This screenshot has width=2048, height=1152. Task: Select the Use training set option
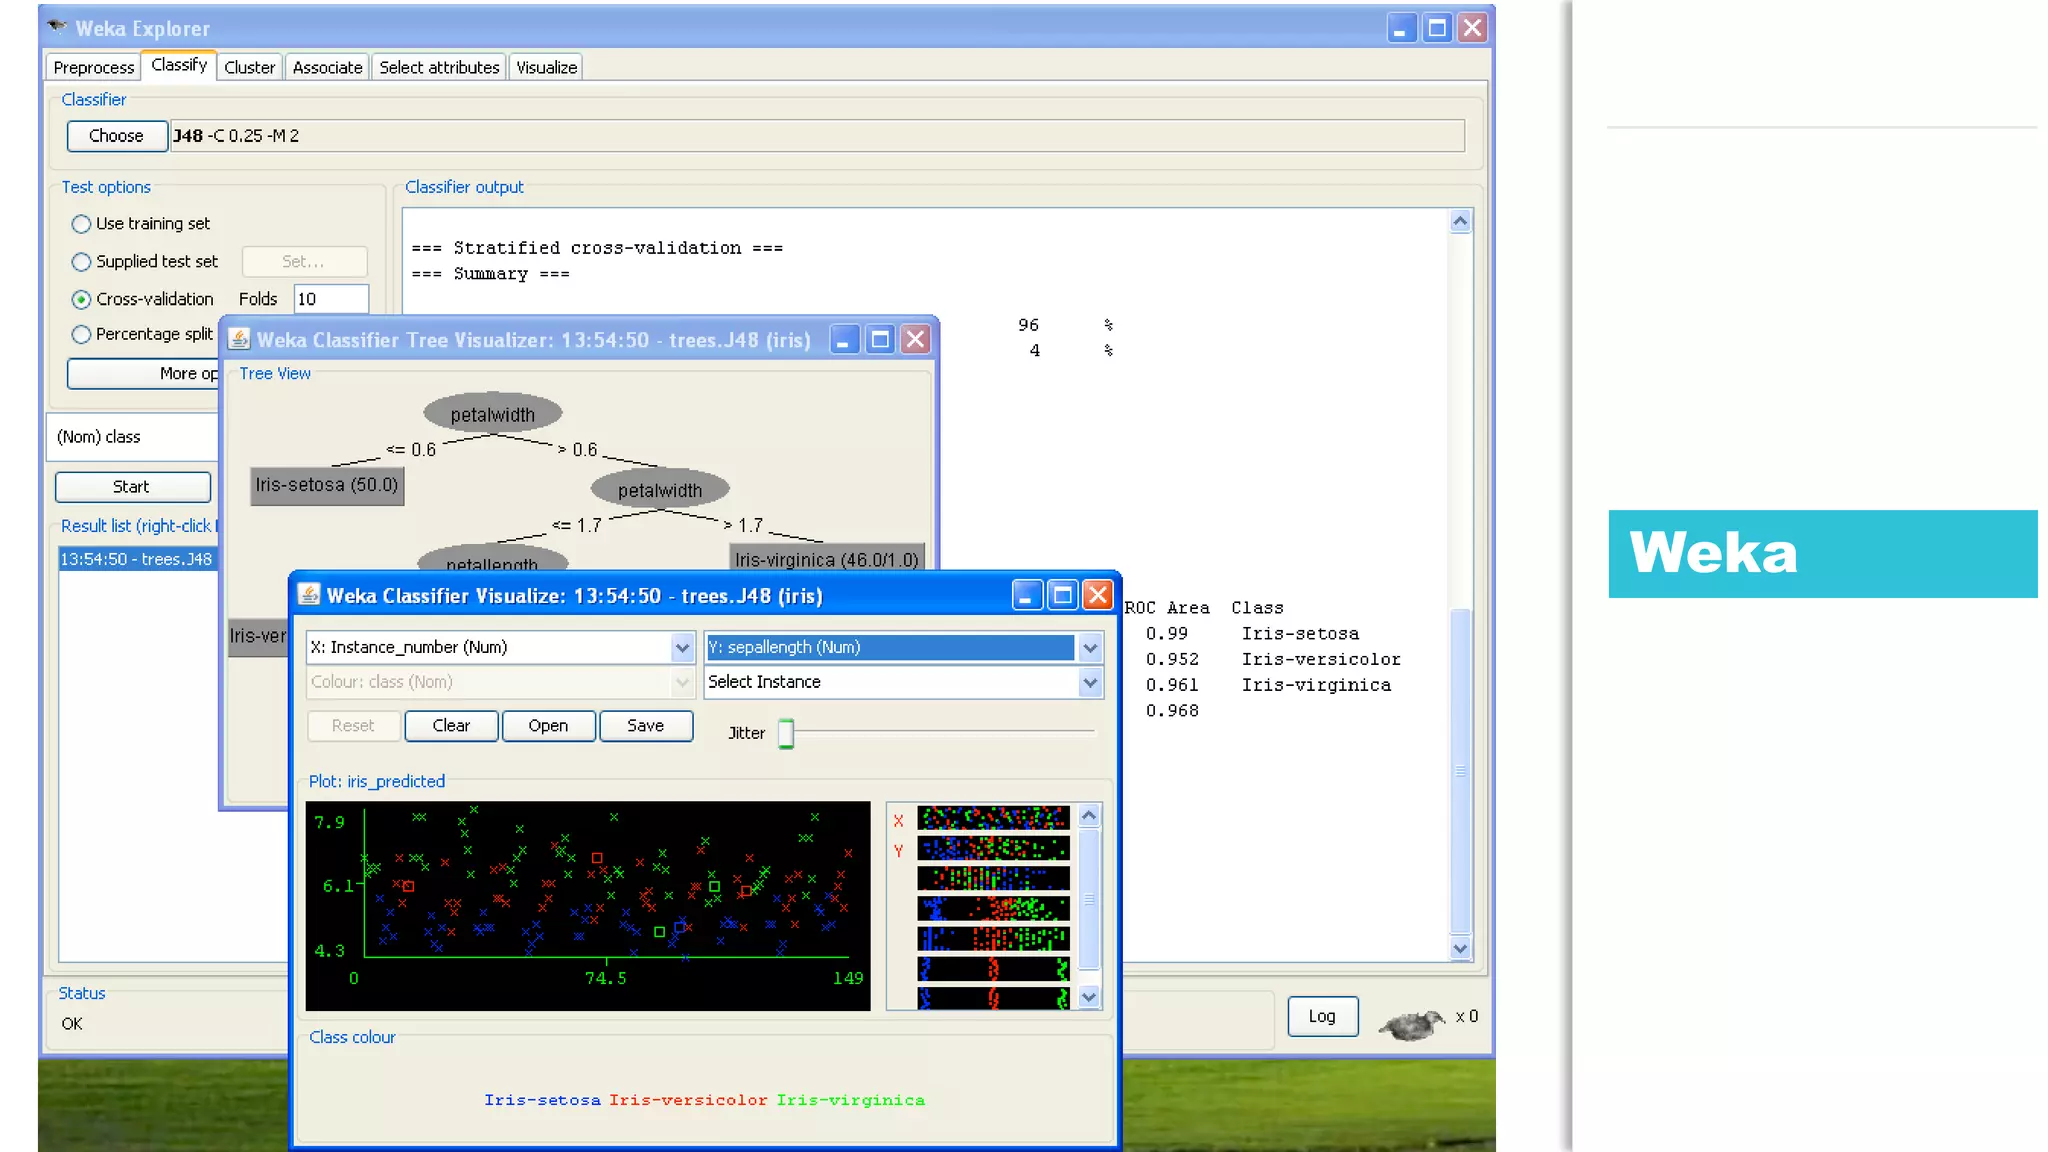82,224
